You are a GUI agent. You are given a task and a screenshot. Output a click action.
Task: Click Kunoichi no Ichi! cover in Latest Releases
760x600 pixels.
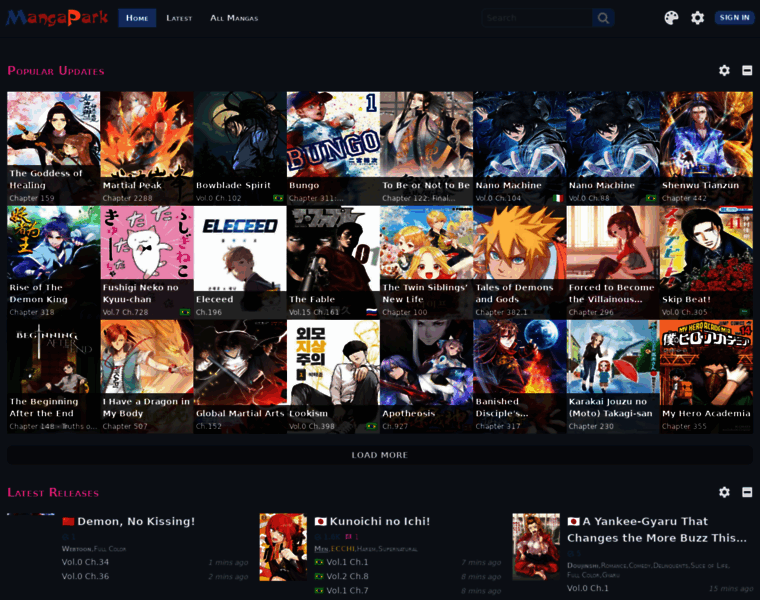click(x=283, y=547)
